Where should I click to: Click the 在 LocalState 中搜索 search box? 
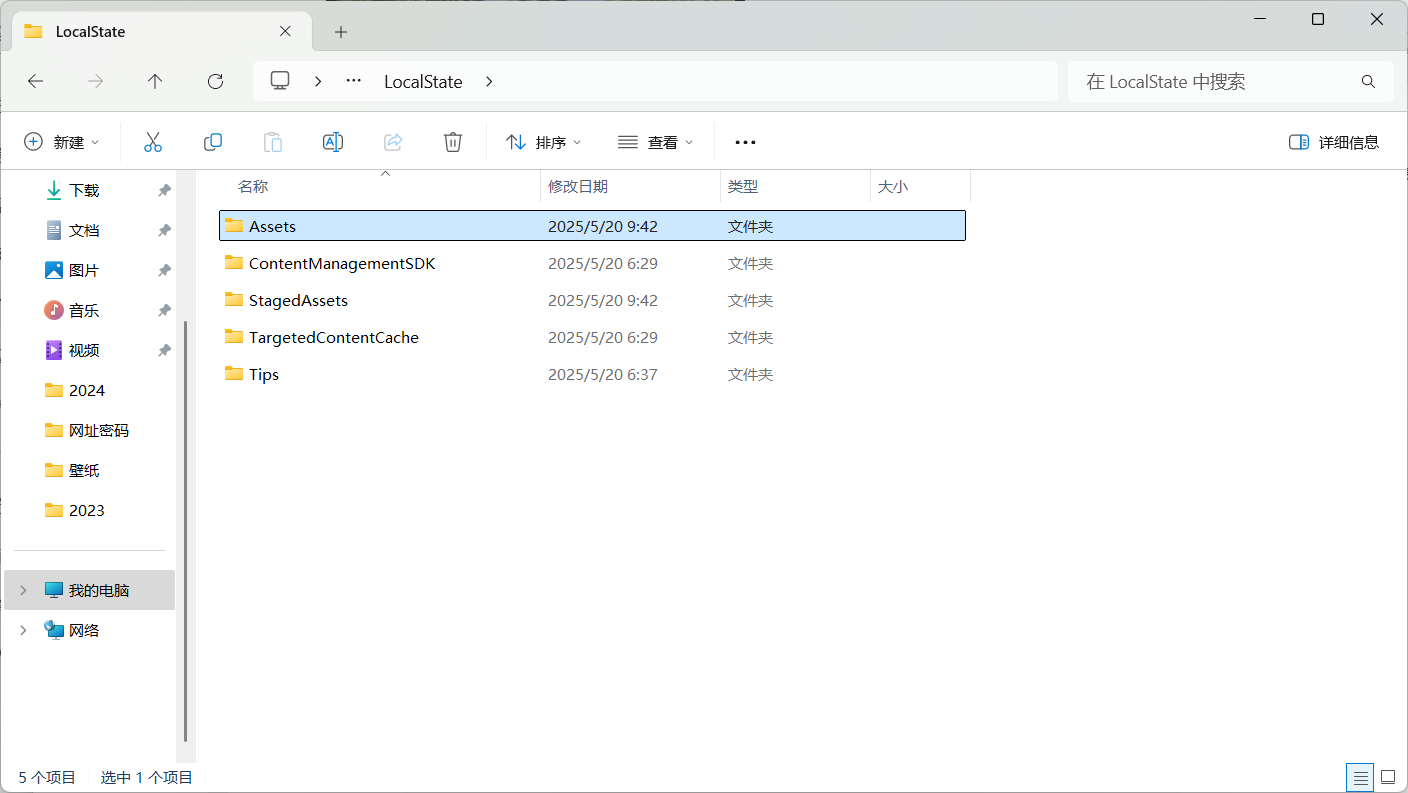(x=1215, y=82)
